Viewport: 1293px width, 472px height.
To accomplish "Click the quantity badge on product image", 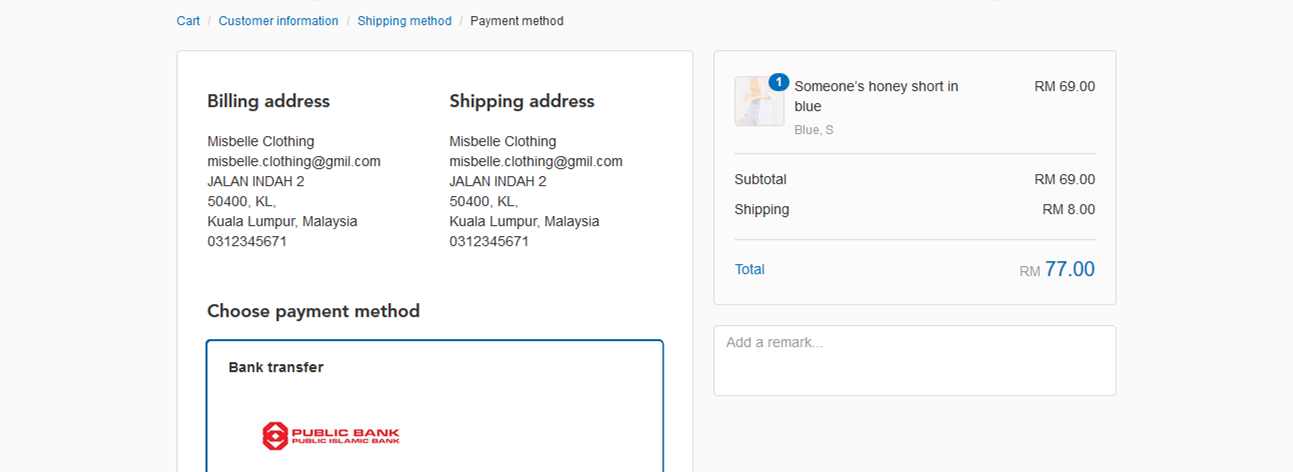I will pyautogui.click(x=779, y=82).
